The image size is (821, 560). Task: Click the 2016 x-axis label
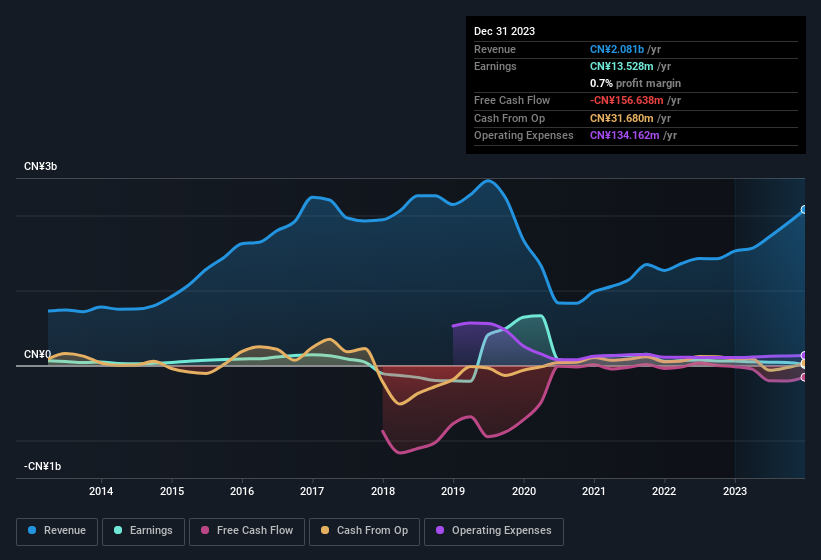click(242, 491)
